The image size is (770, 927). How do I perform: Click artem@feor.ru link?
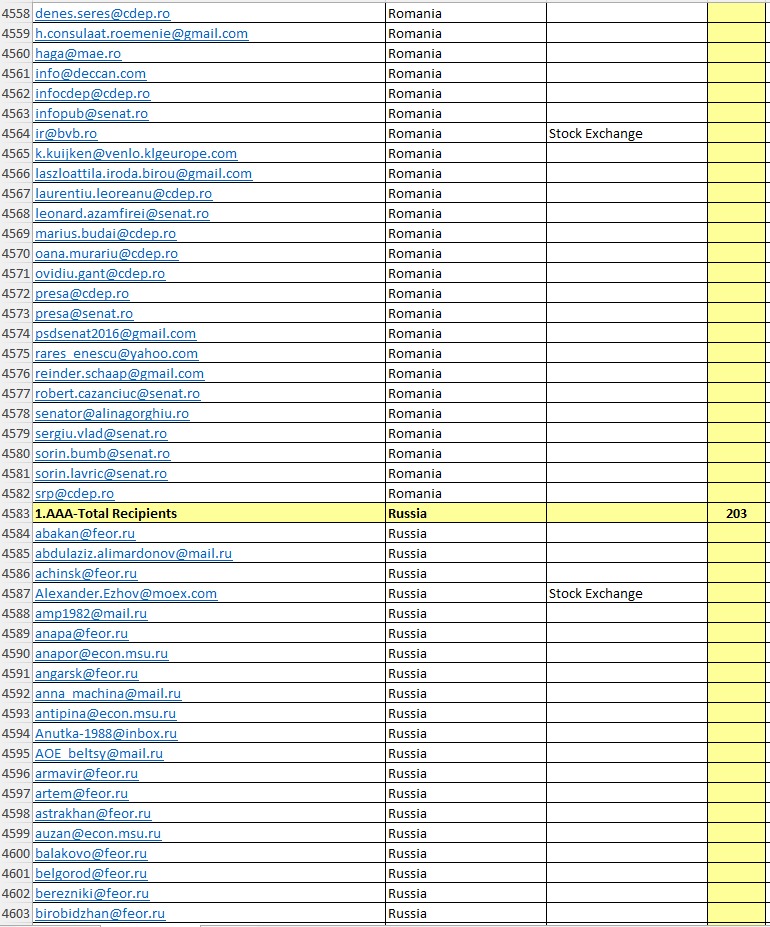[x=82, y=795]
